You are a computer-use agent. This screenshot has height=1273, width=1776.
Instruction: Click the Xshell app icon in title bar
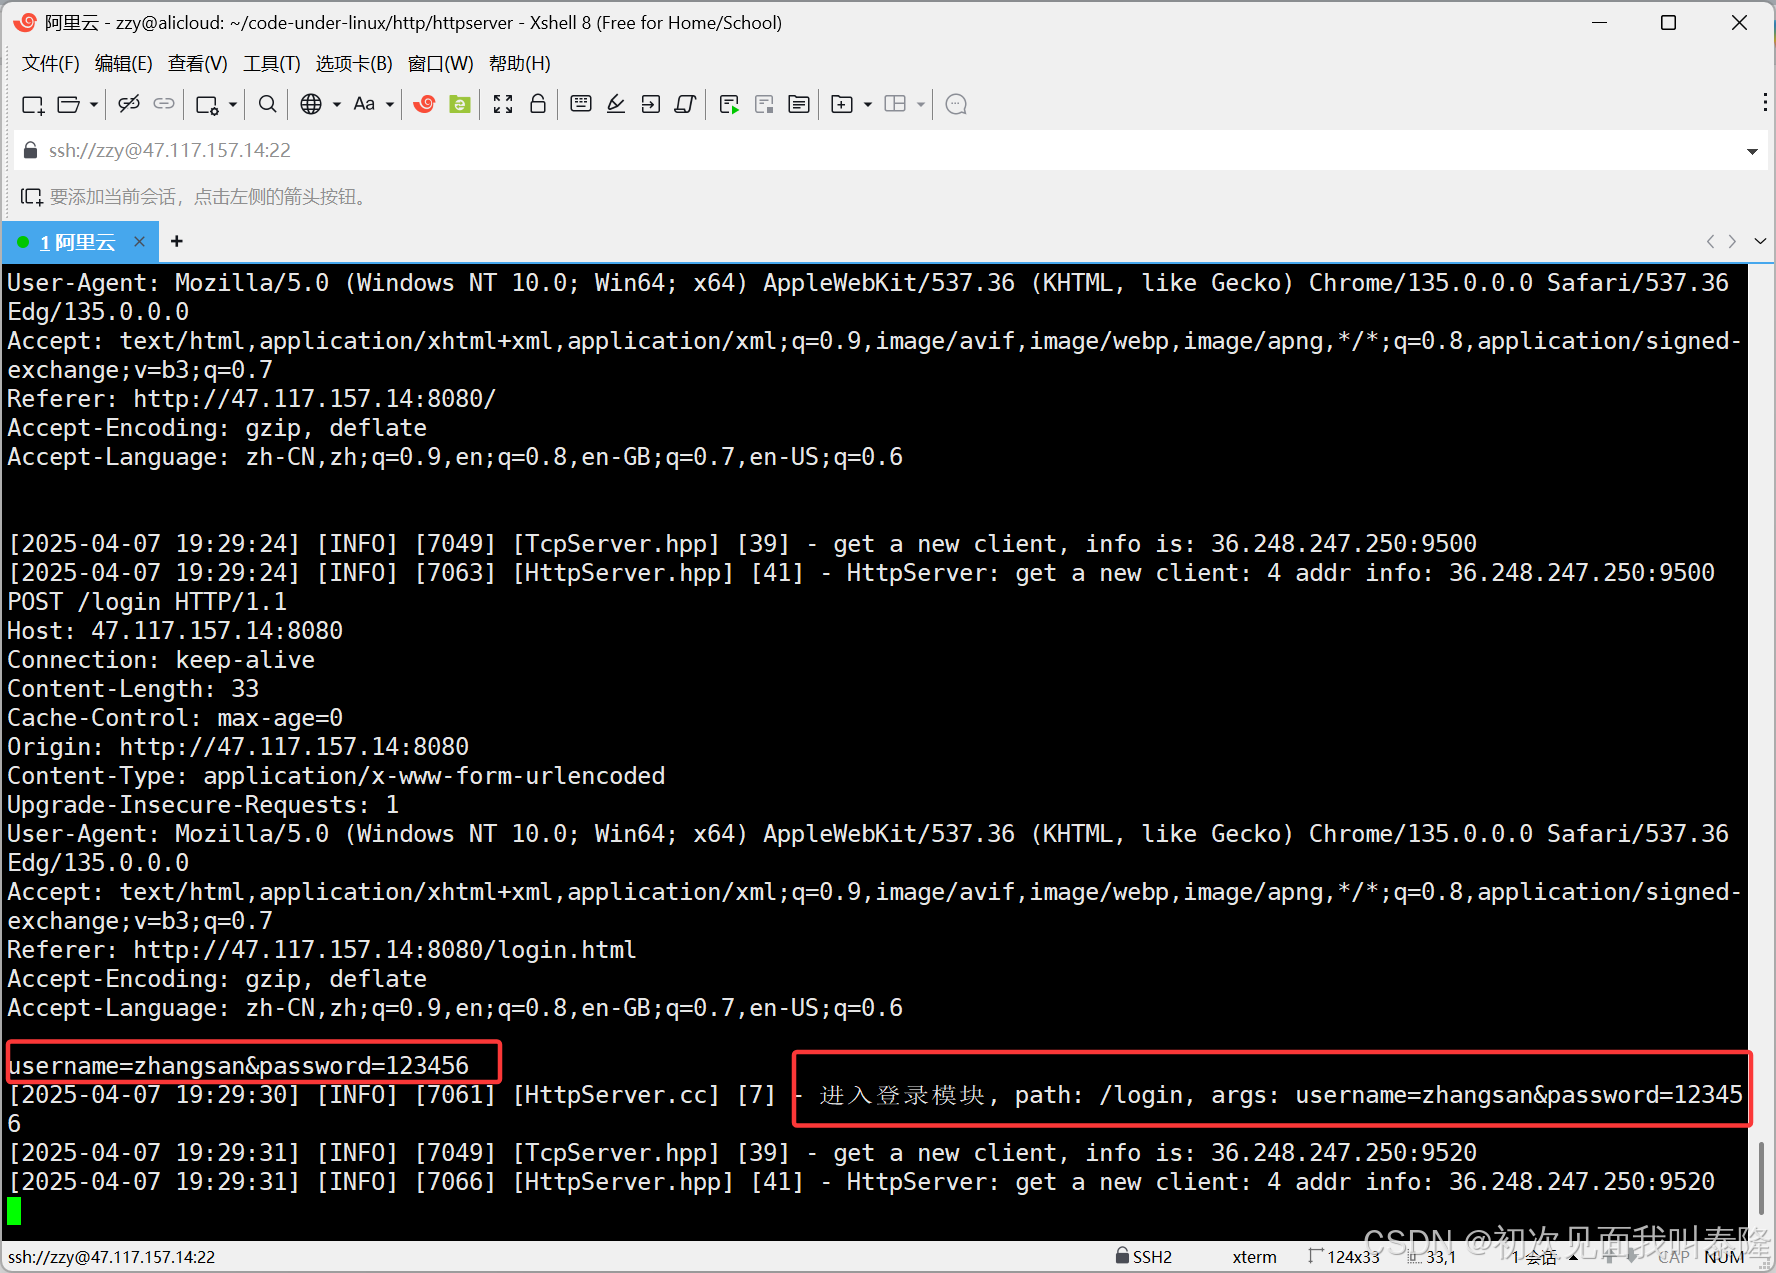[x=25, y=22]
